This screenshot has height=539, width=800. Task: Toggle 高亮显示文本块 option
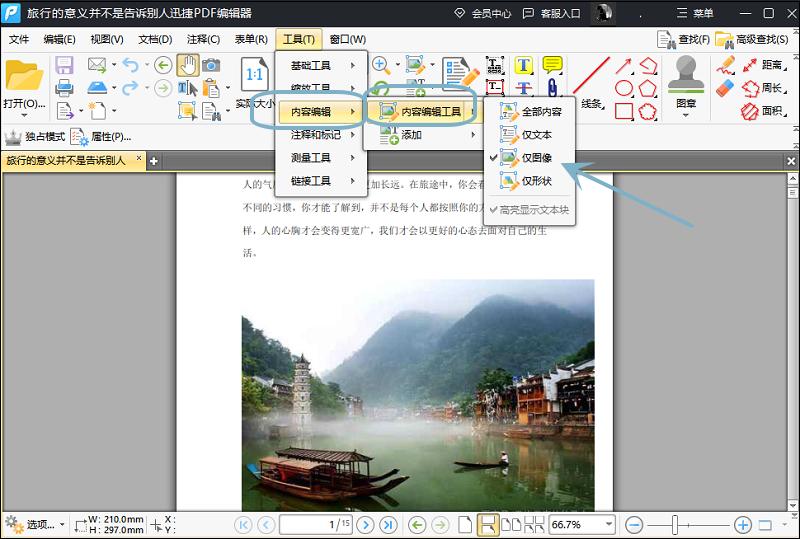(530, 210)
